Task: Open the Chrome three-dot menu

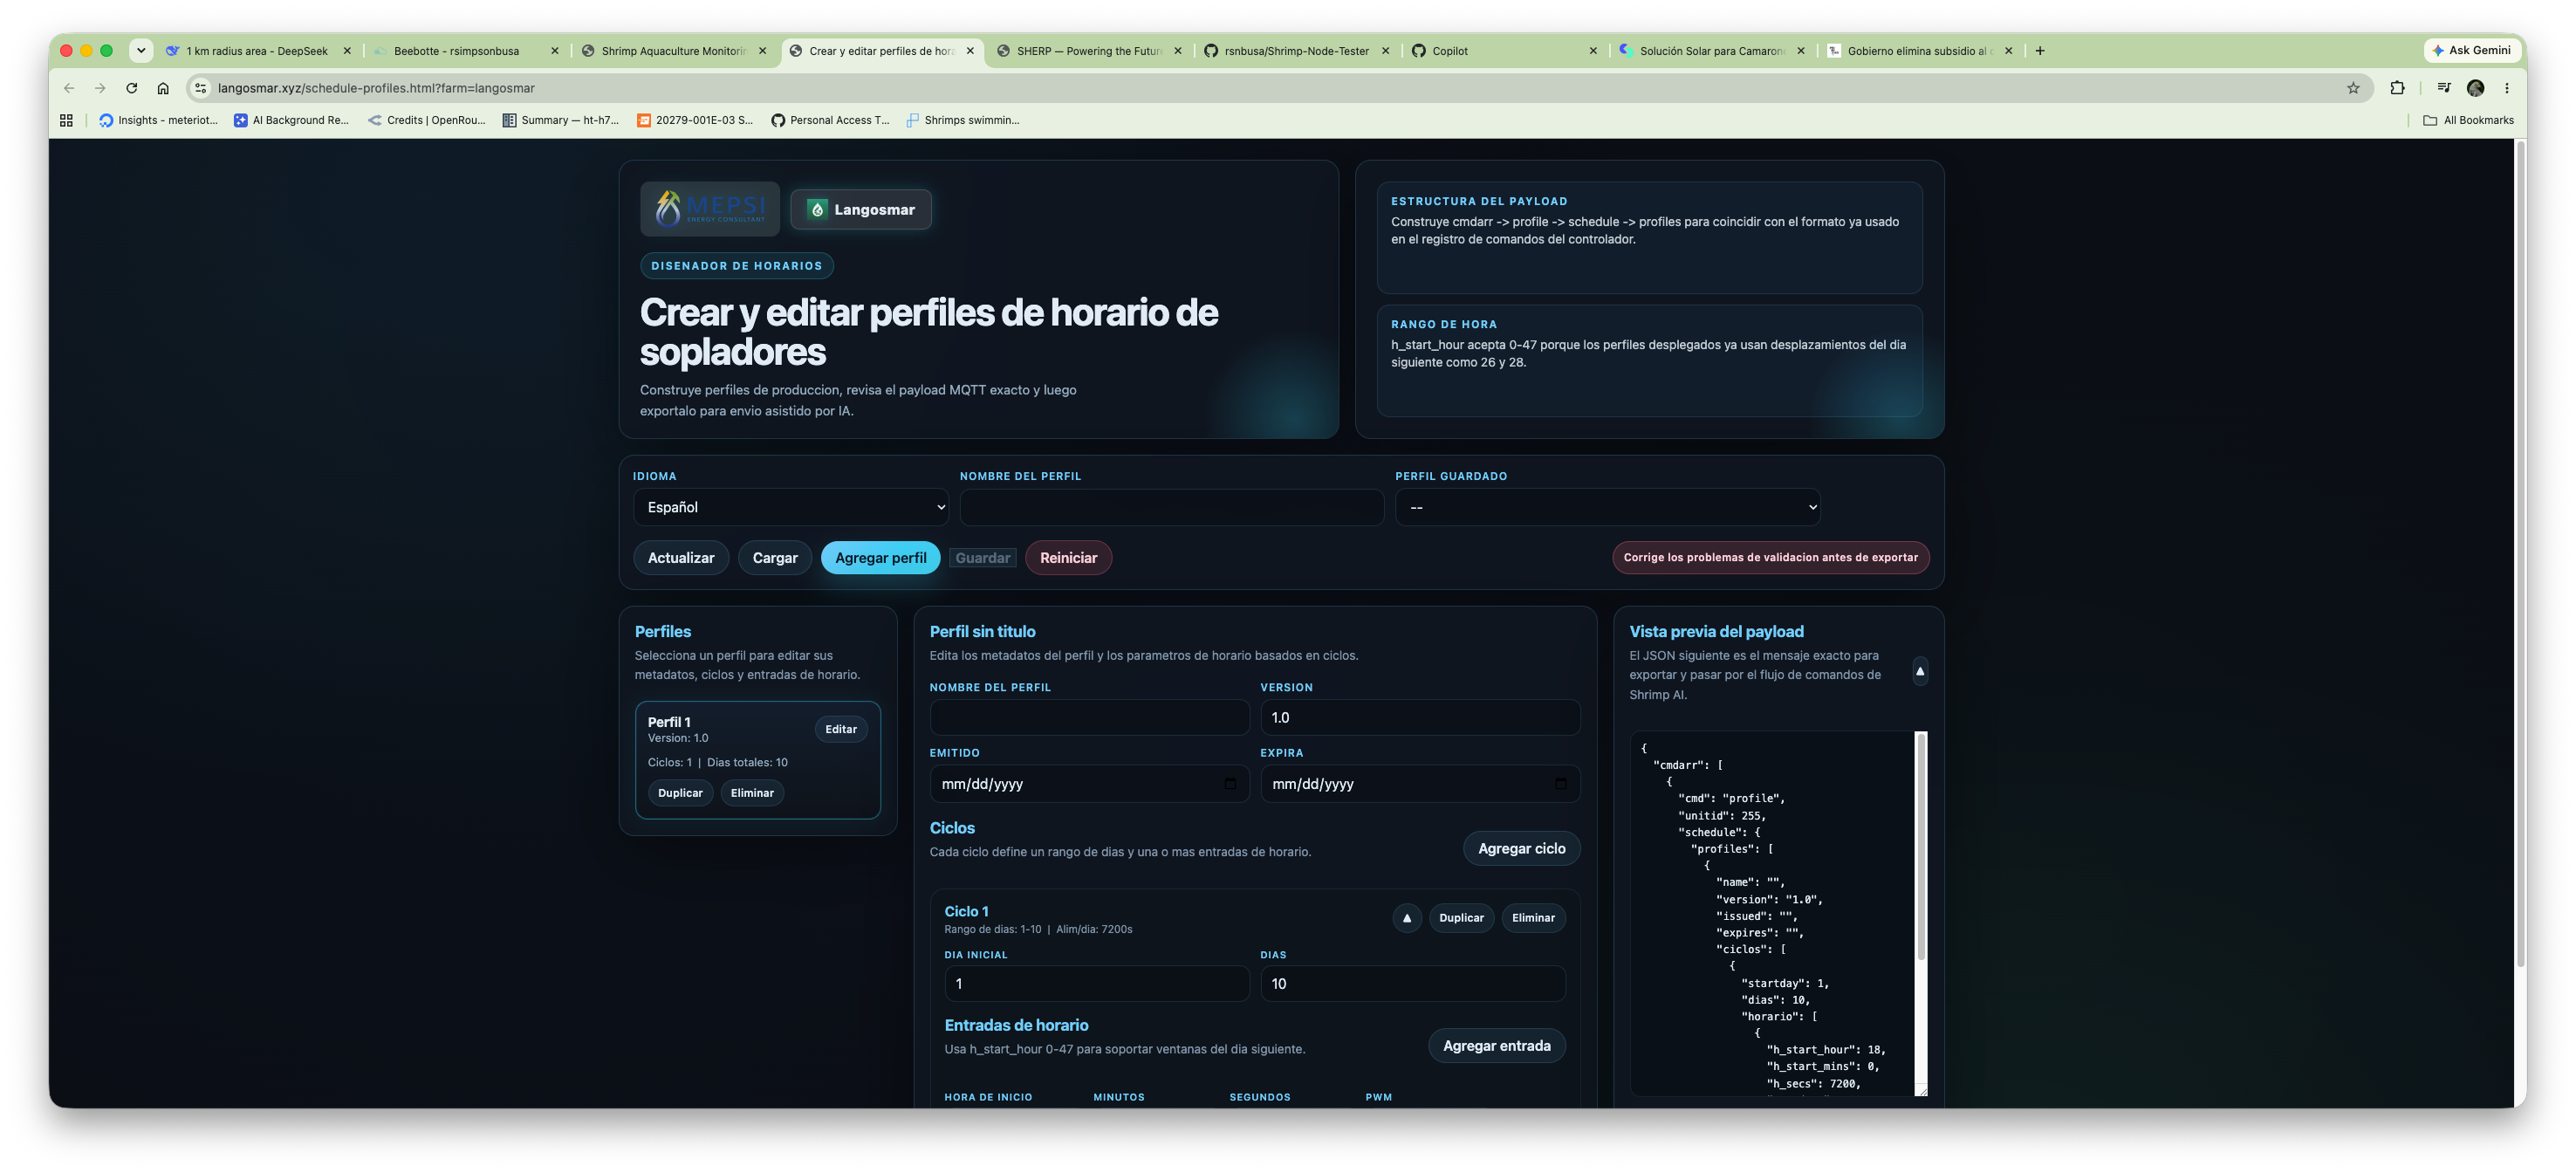Action: (2506, 88)
